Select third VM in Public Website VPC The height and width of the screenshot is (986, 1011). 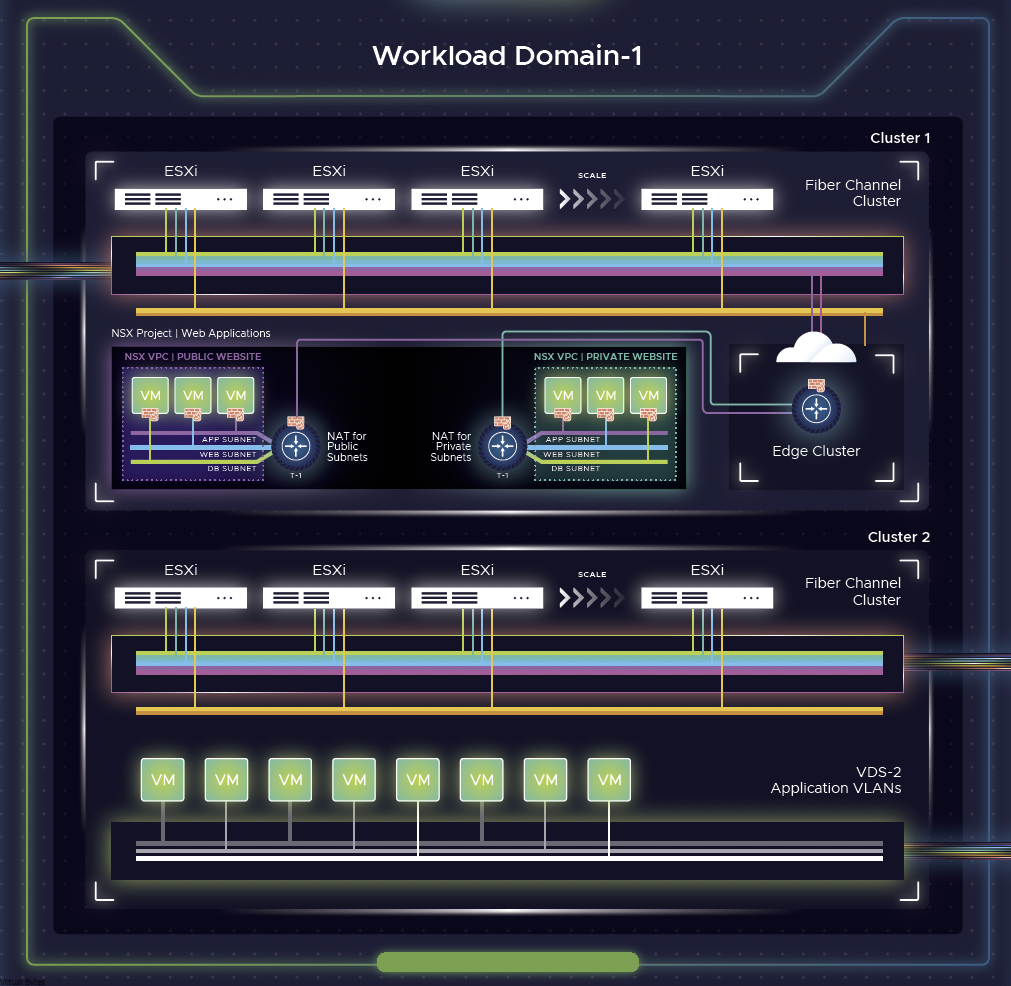pyautogui.click(x=235, y=395)
